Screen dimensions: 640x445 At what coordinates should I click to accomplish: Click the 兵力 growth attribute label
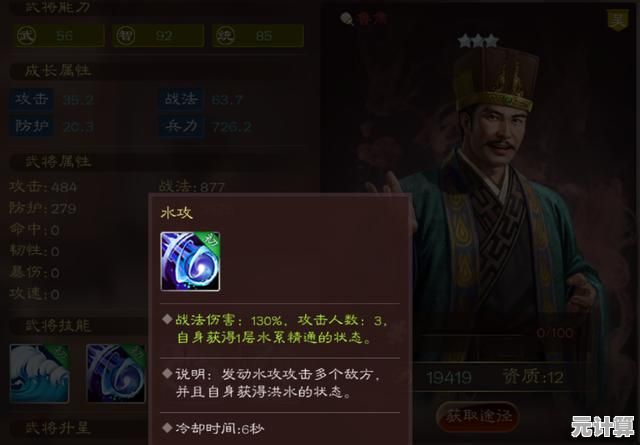pos(181,127)
